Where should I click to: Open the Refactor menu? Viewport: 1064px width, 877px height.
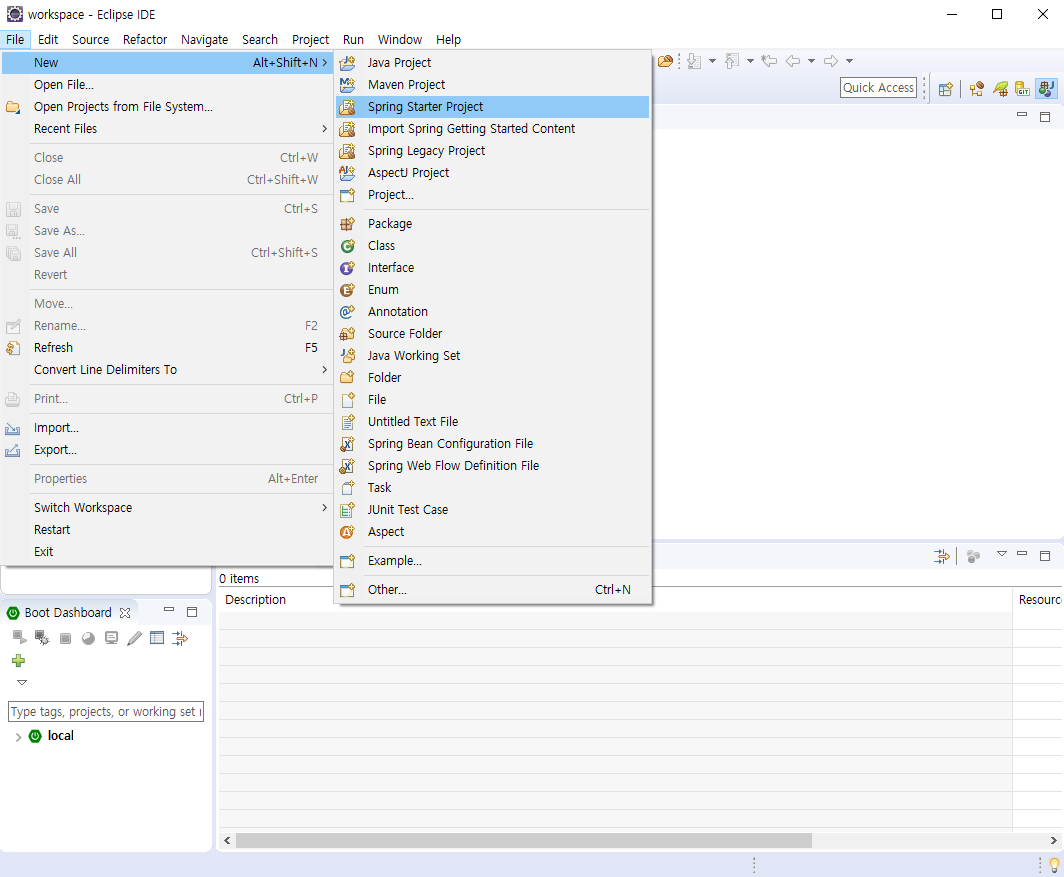click(145, 39)
